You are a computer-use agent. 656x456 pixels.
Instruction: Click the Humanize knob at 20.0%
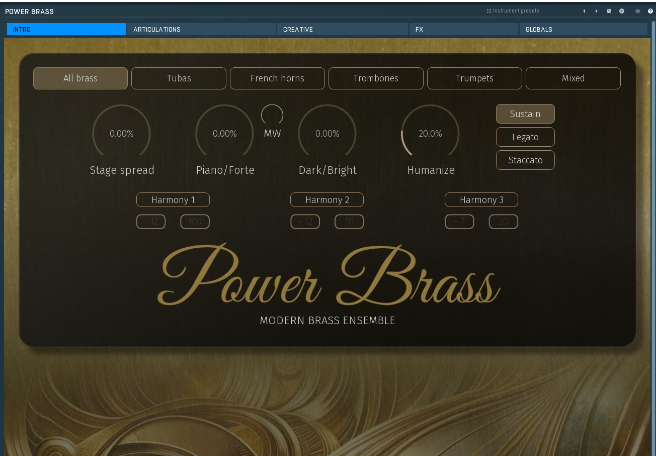pyautogui.click(x=430, y=133)
